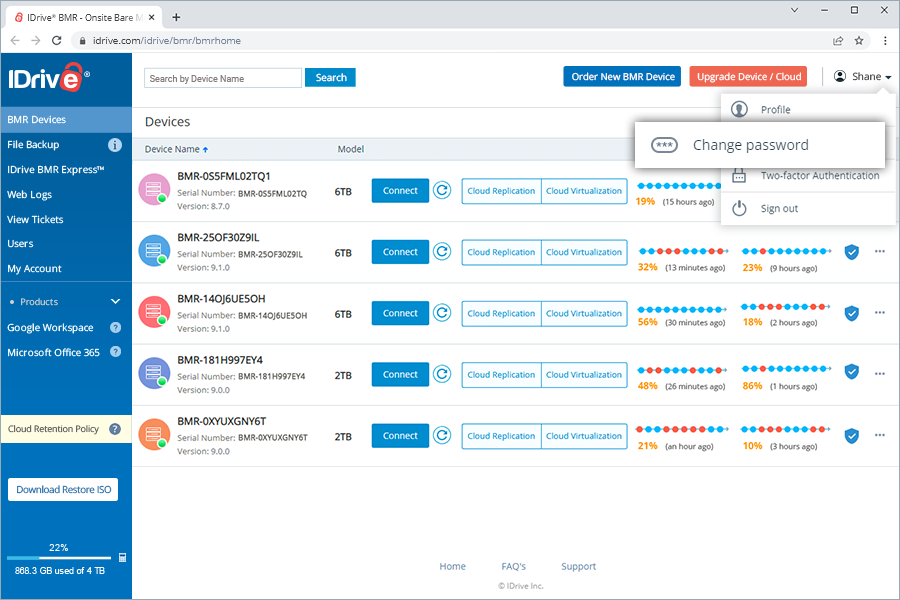Click shield icon for BMR-0XYUXGNY6T

852,436
